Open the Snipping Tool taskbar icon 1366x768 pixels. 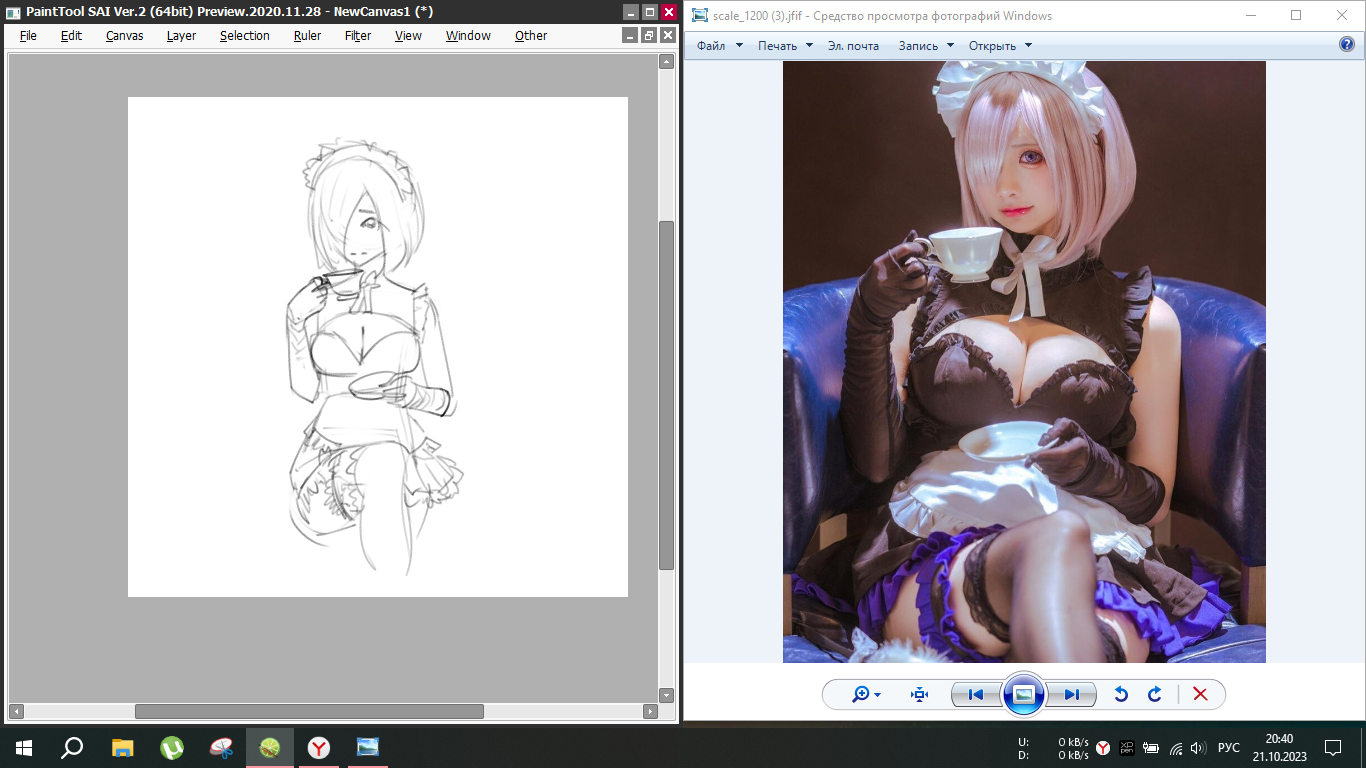(221, 747)
